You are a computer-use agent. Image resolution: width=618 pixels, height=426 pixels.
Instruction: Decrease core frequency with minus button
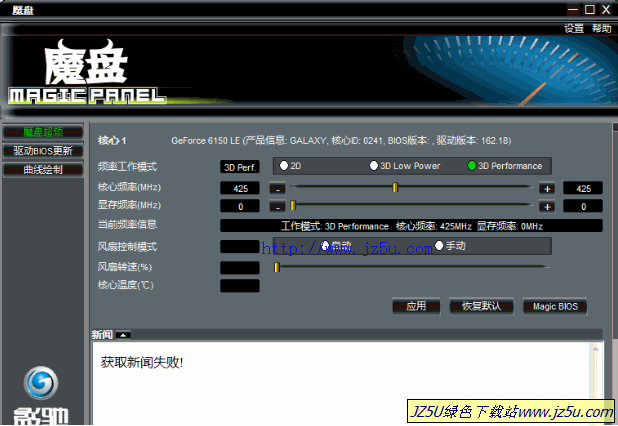coord(277,189)
